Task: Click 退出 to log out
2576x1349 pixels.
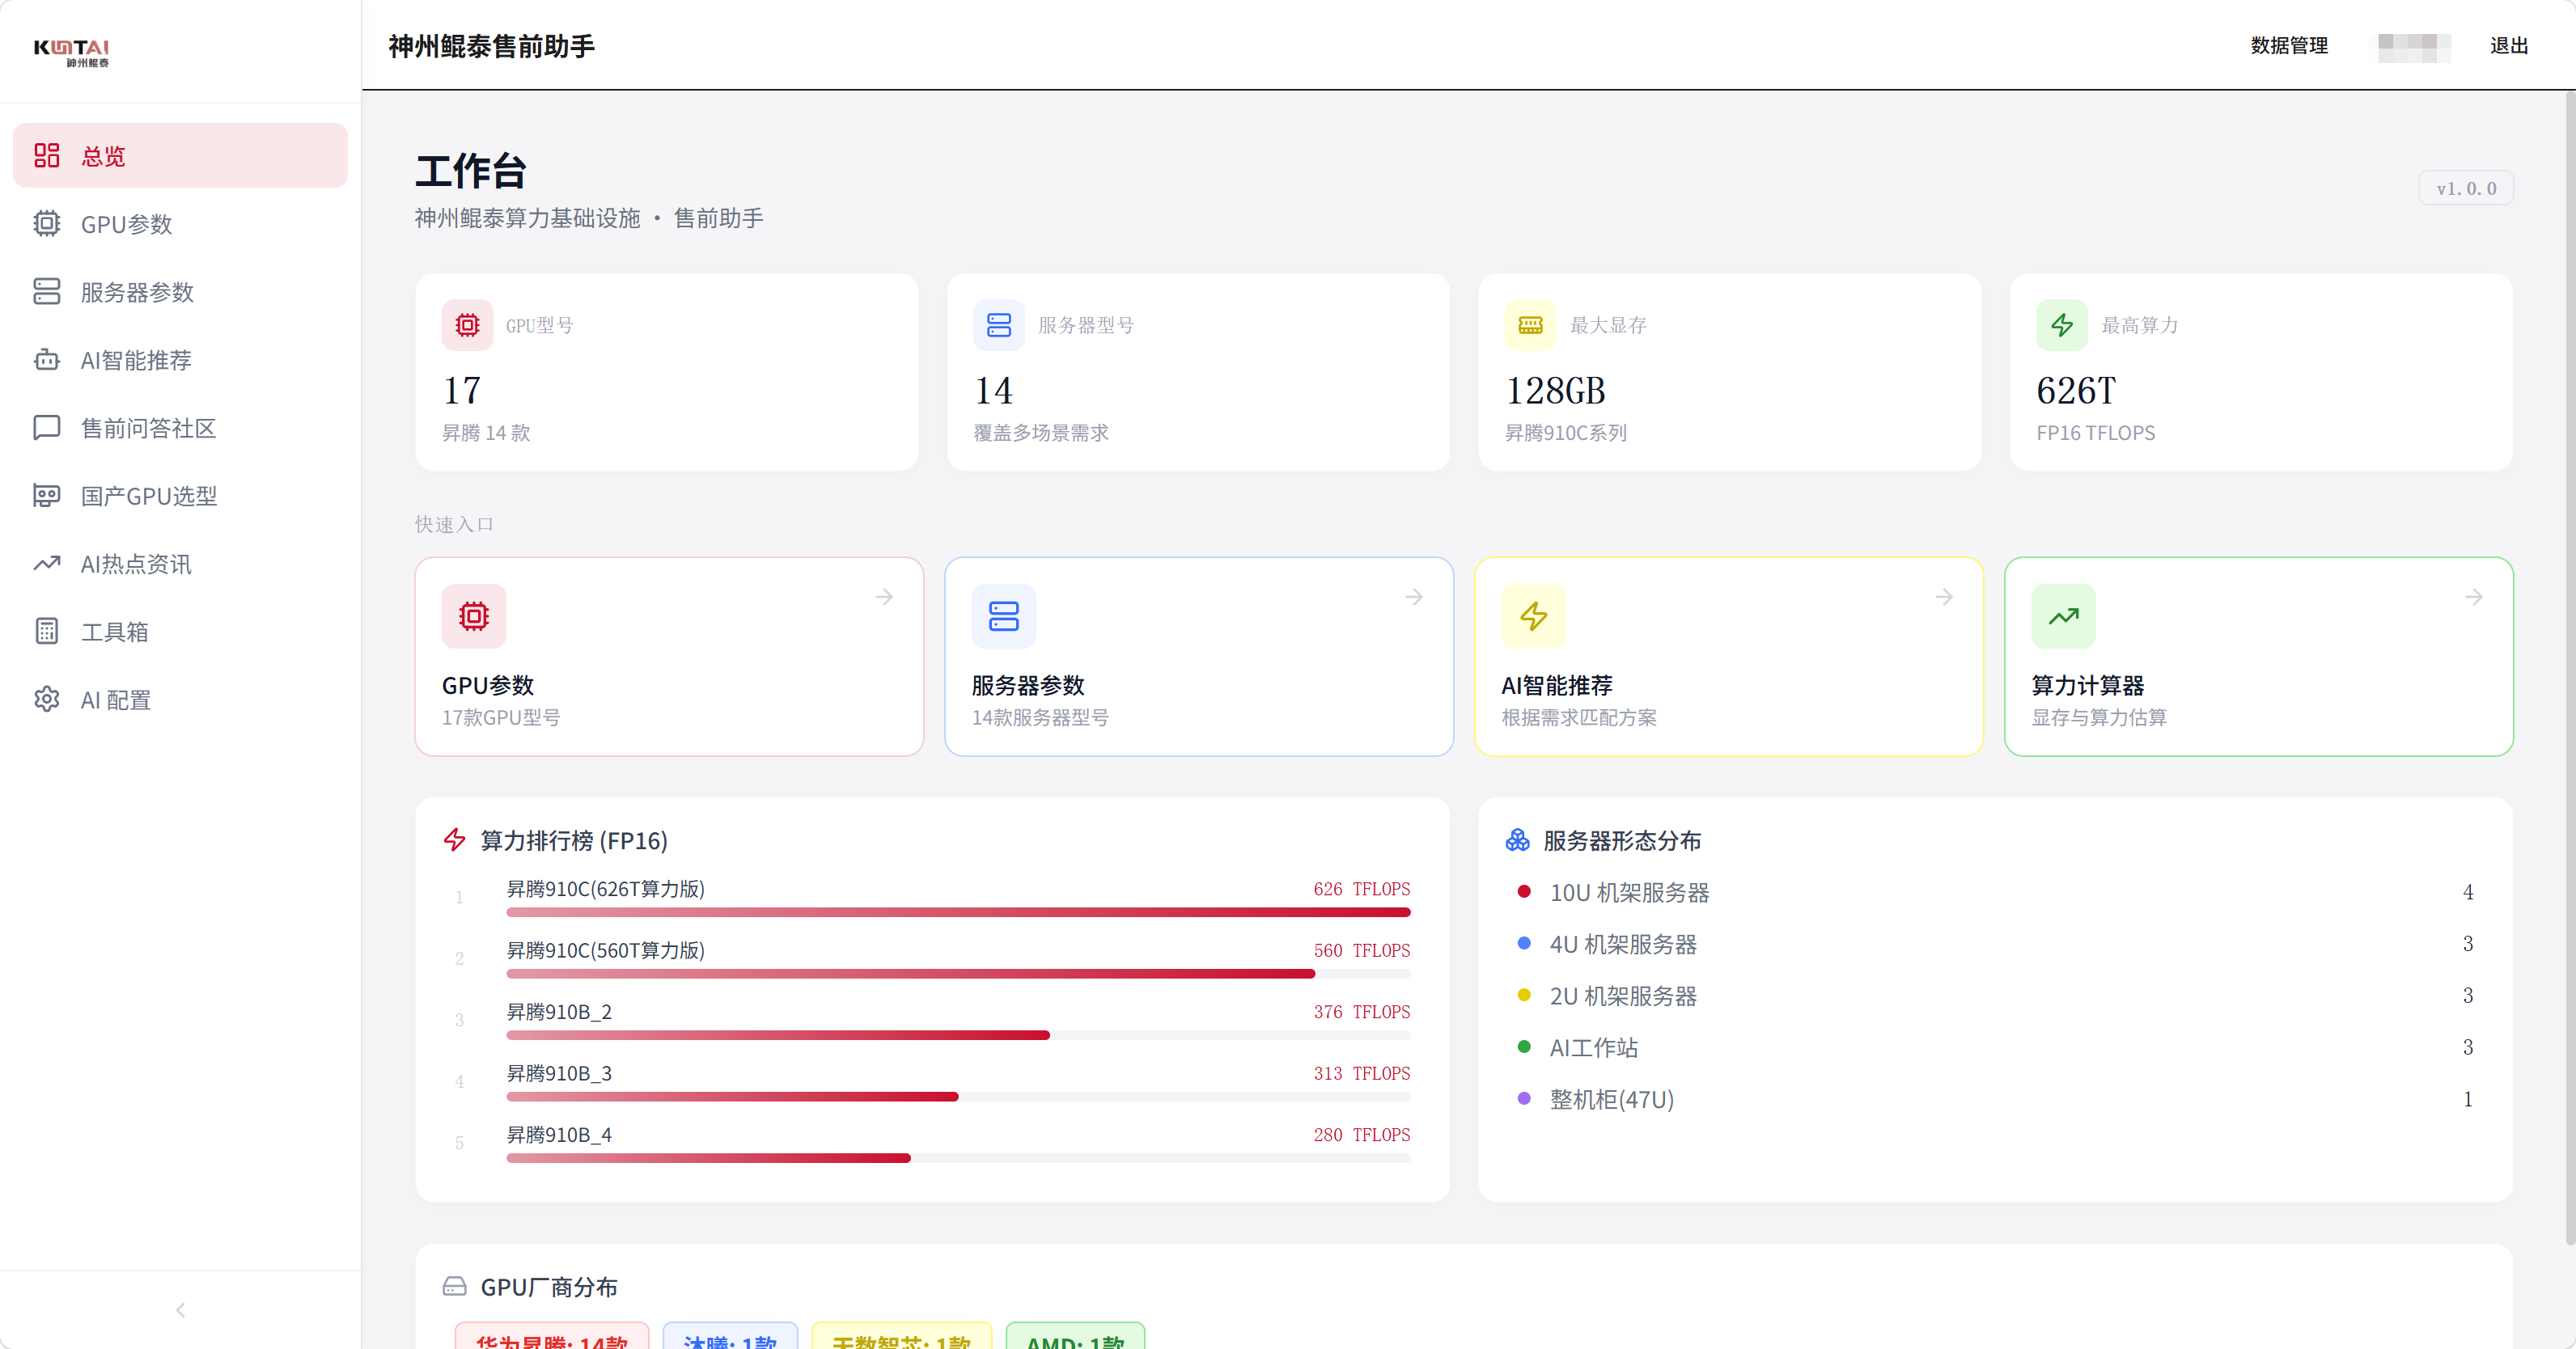Action: click(x=2509, y=46)
